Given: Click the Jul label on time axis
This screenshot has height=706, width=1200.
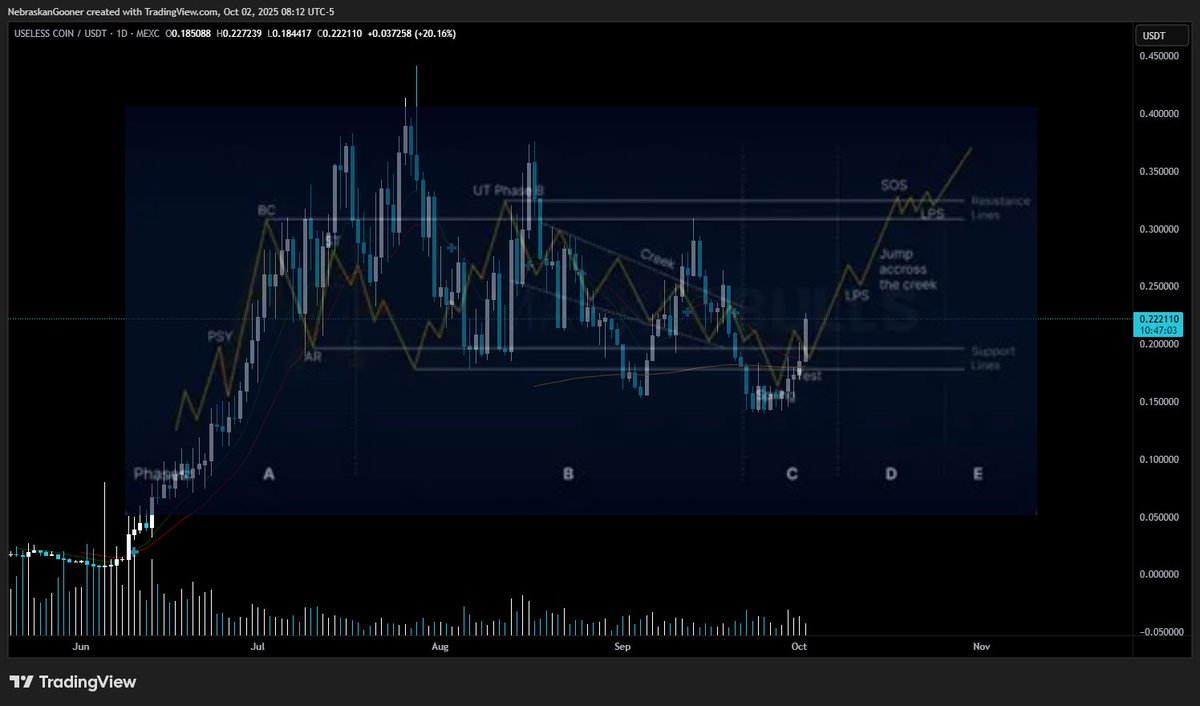Looking at the screenshot, I should 258,647.
